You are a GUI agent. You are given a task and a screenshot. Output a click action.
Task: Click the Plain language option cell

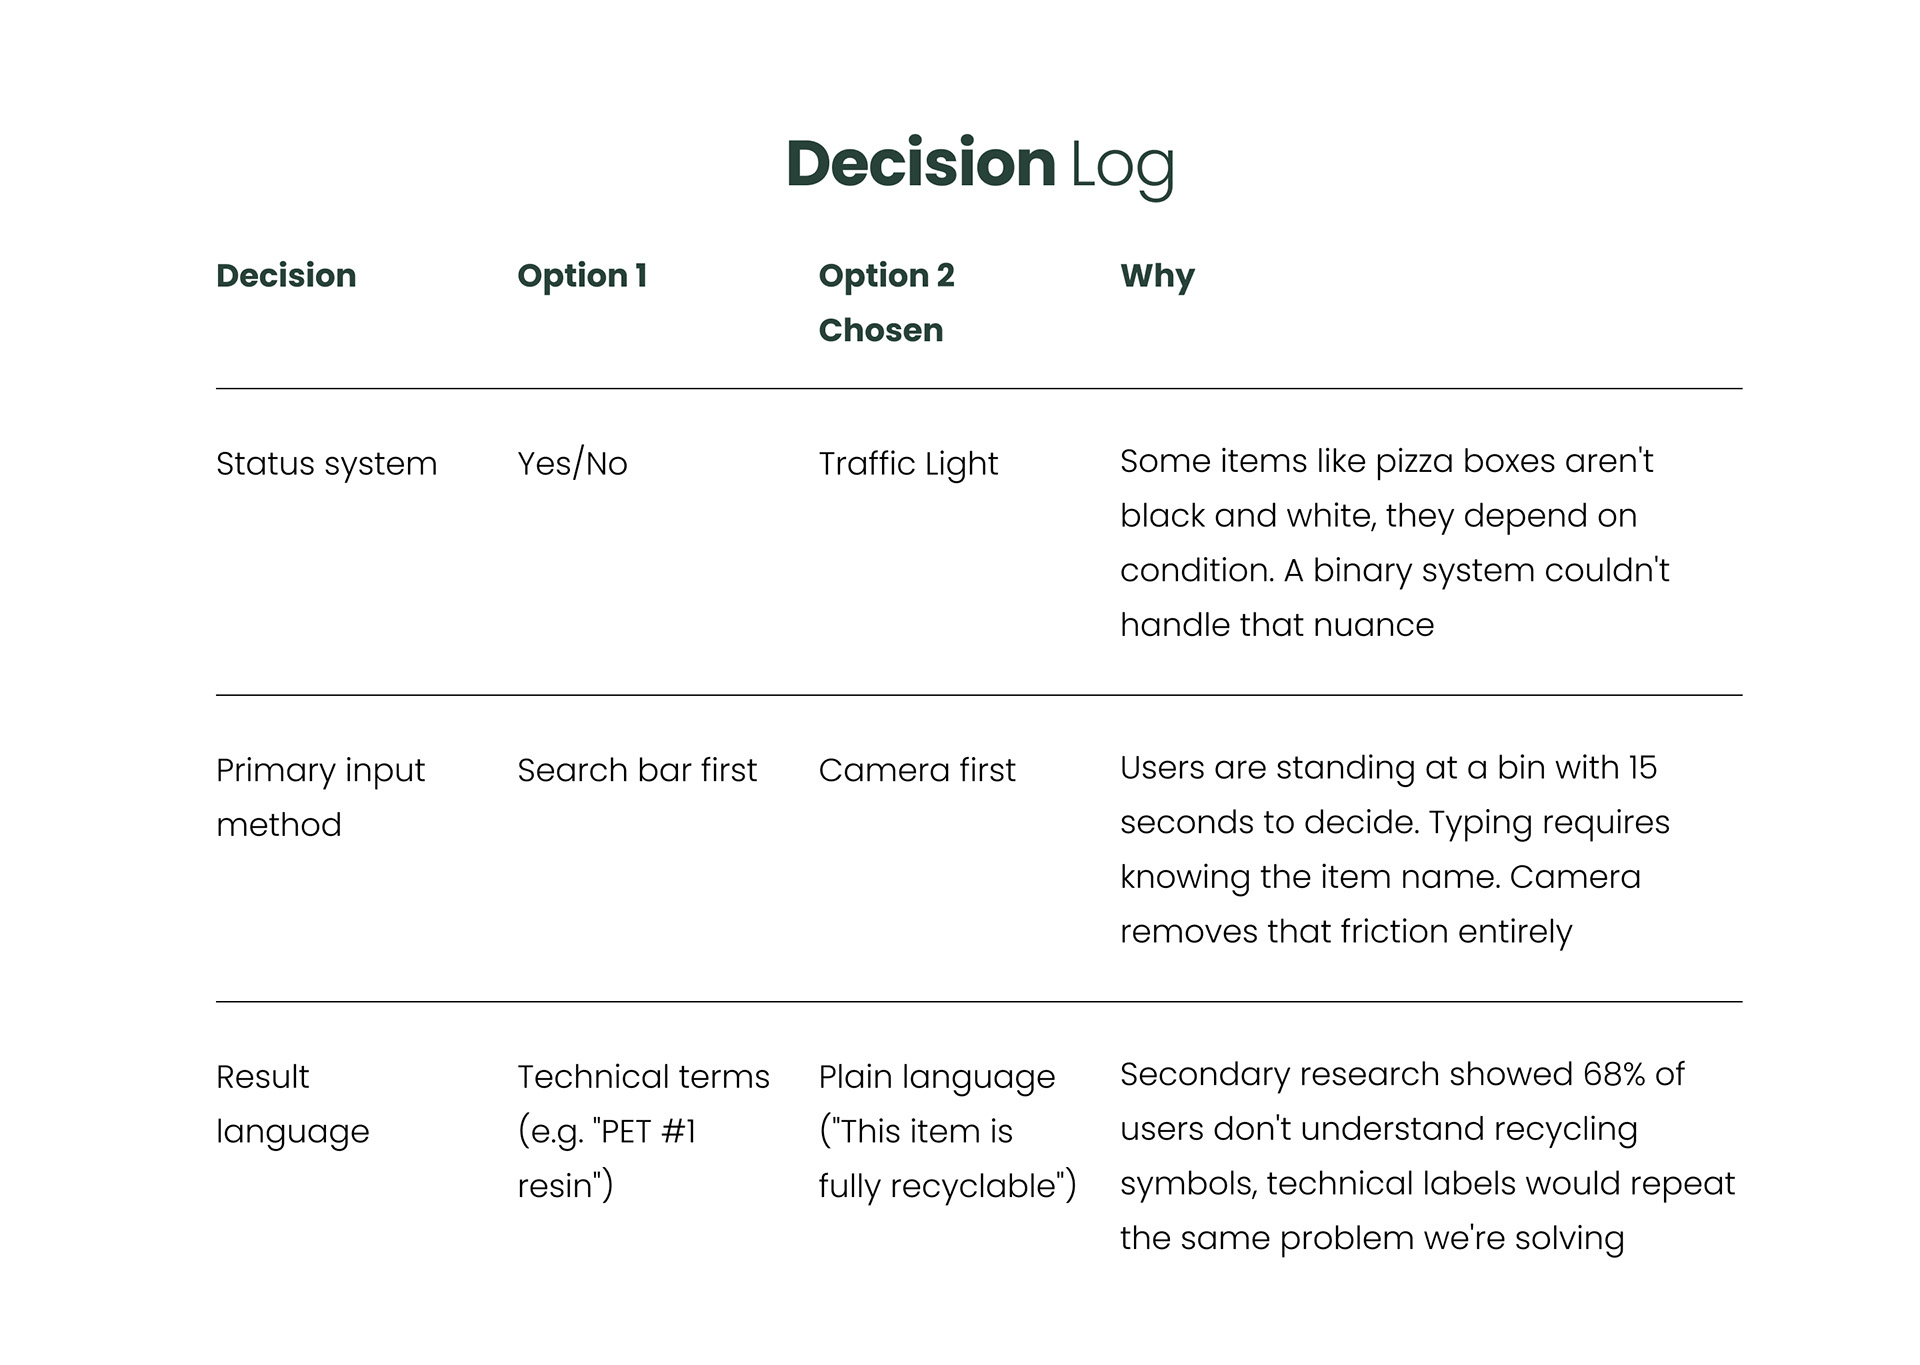coord(947,1131)
